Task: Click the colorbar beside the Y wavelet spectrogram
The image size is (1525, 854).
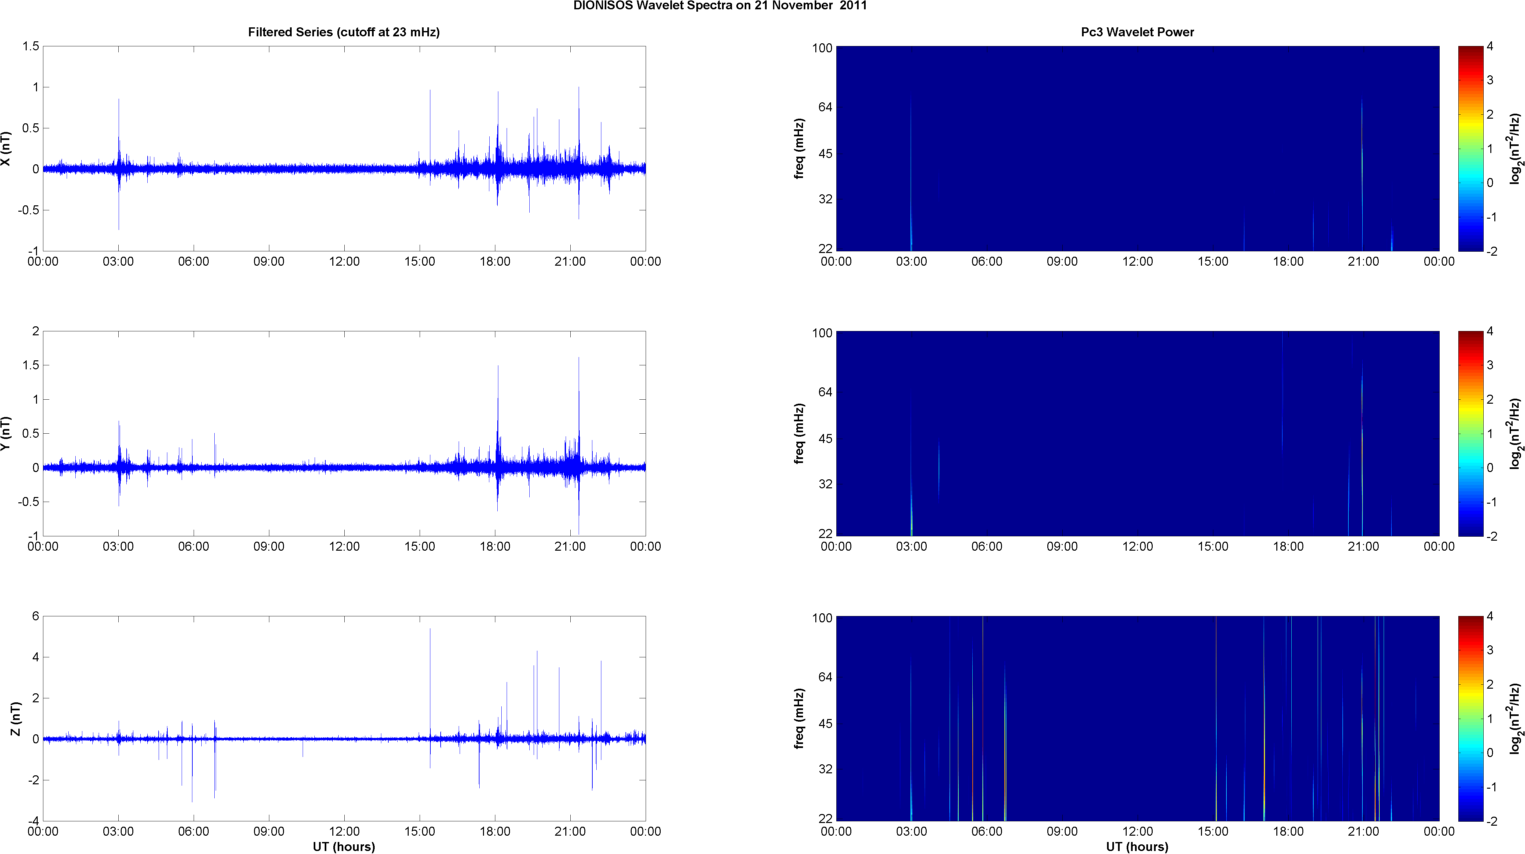Action: point(1470,433)
